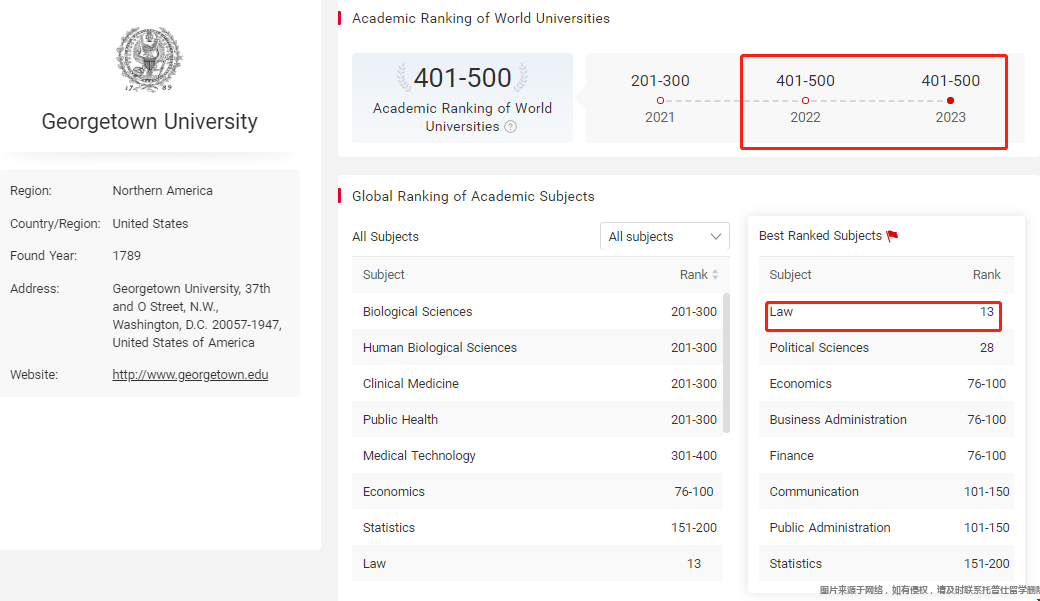Select Law in the Best Ranked Subjects list
Viewport: 1040px width, 601px height.
[x=886, y=312]
